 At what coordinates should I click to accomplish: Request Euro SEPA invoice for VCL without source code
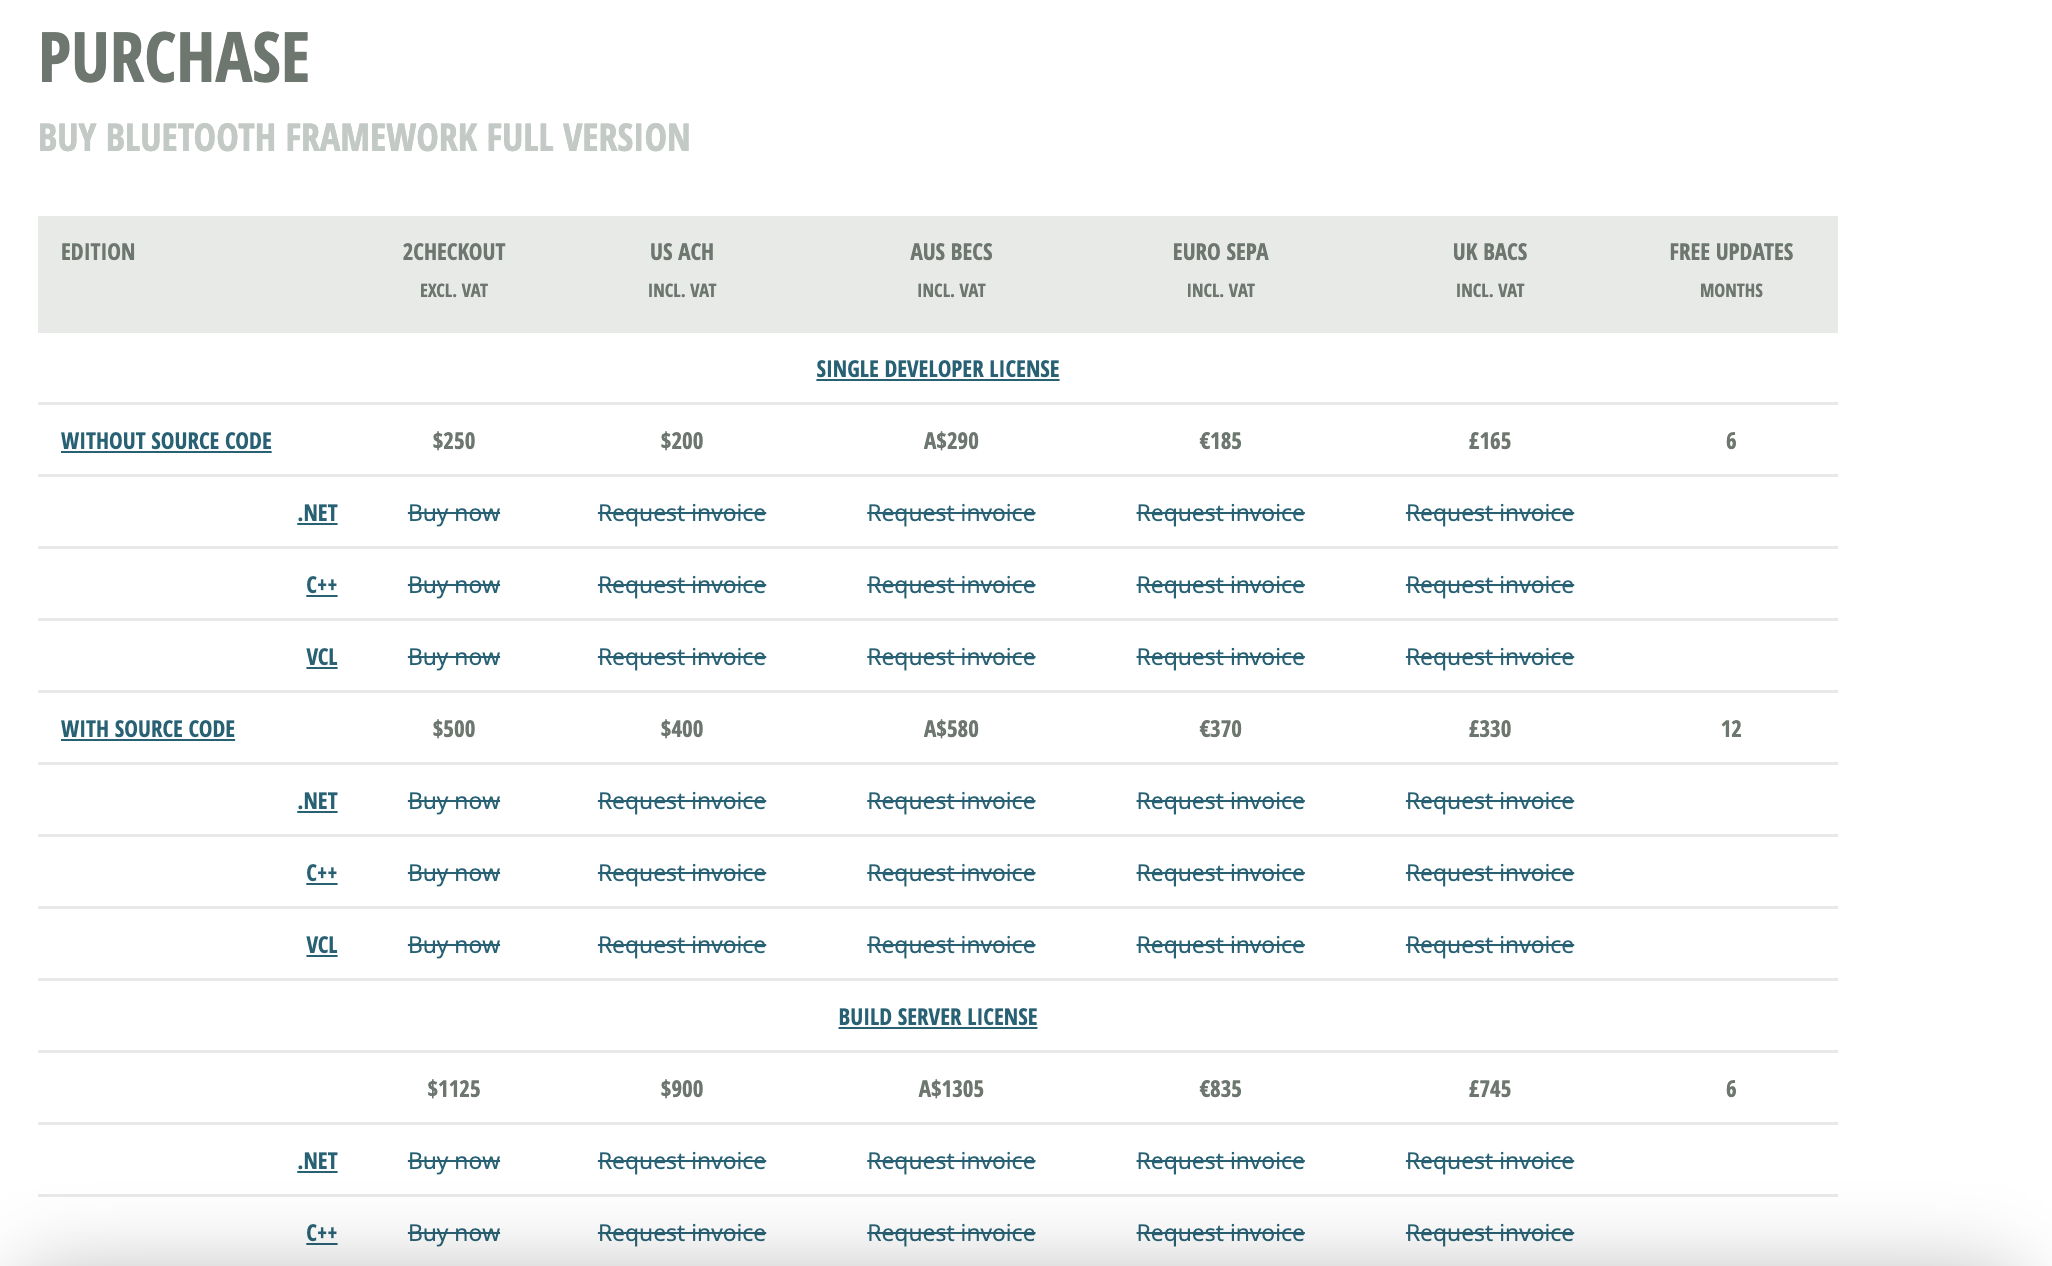pyautogui.click(x=1220, y=657)
